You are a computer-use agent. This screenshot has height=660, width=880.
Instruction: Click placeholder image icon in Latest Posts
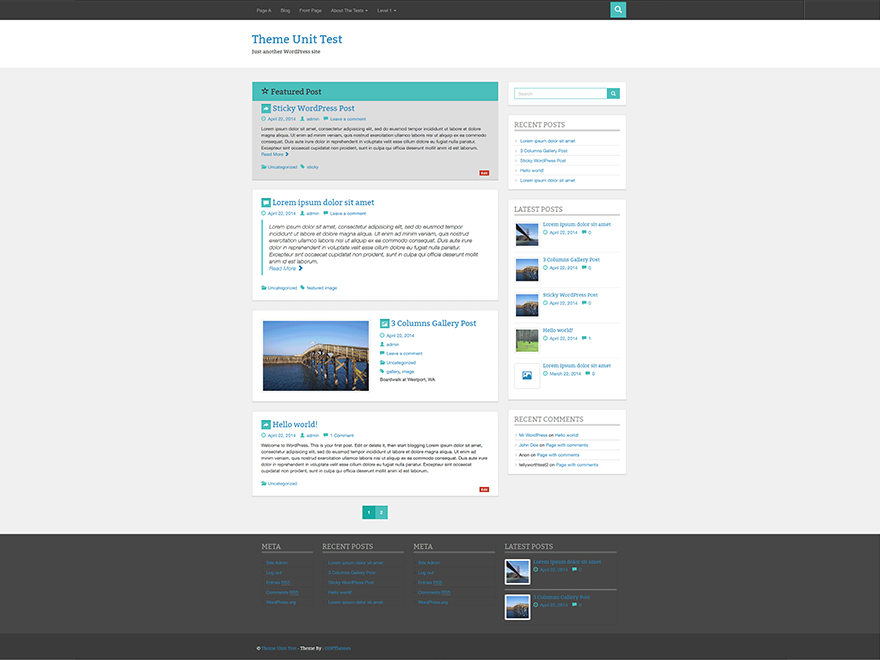527,375
